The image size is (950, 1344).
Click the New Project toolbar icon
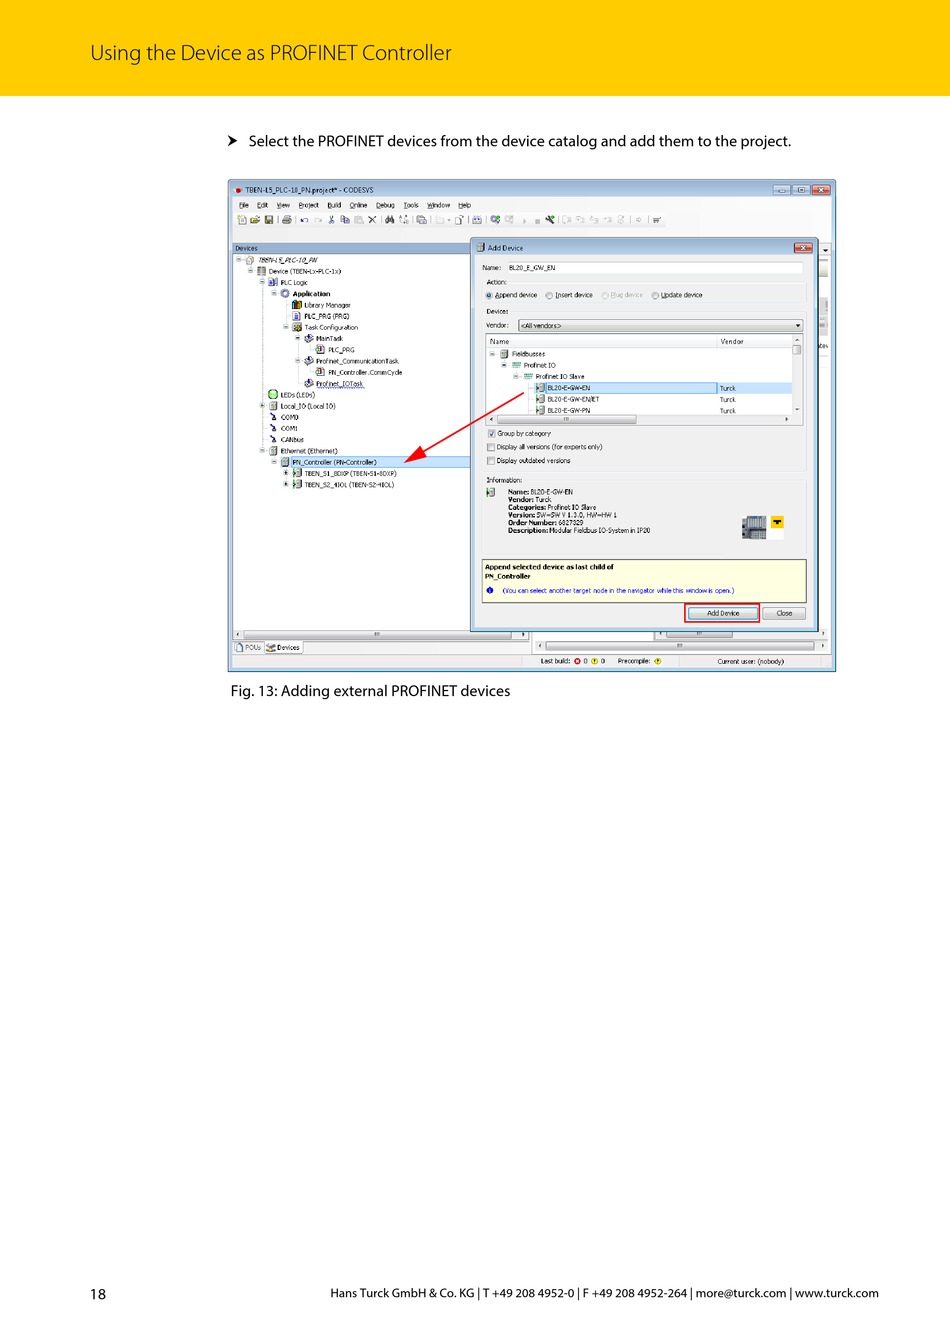pyautogui.click(x=242, y=220)
